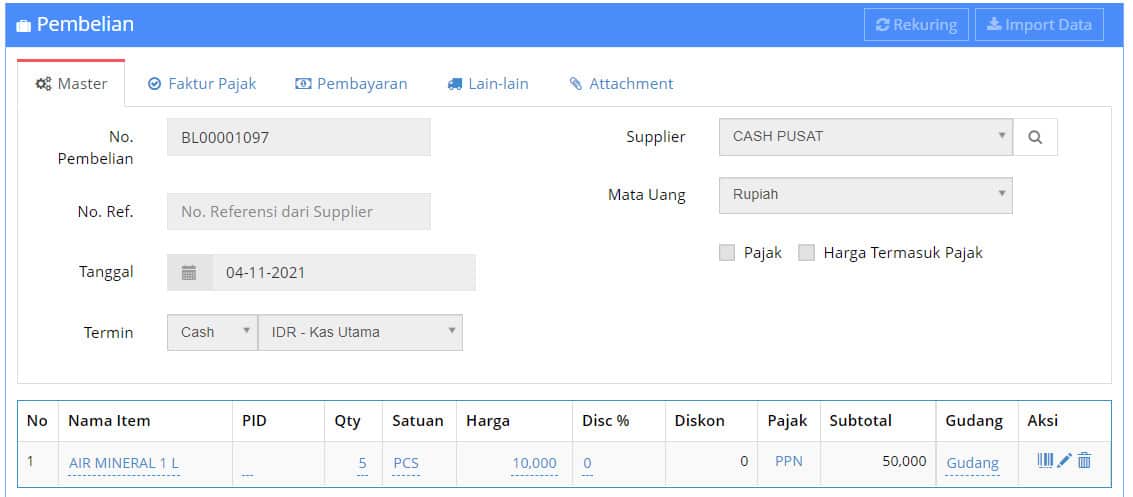
Task: Tick the Harga Termasuk Pajak checkbox
Action: [x=807, y=253]
